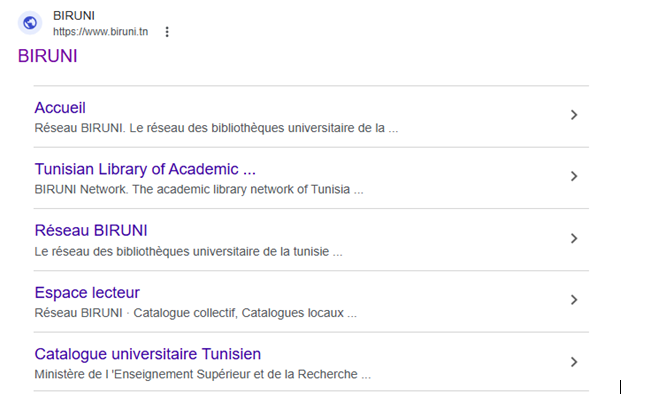Open the large purple BIRUNI result title
The image size is (660, 400).
click(x=48, y=57)
